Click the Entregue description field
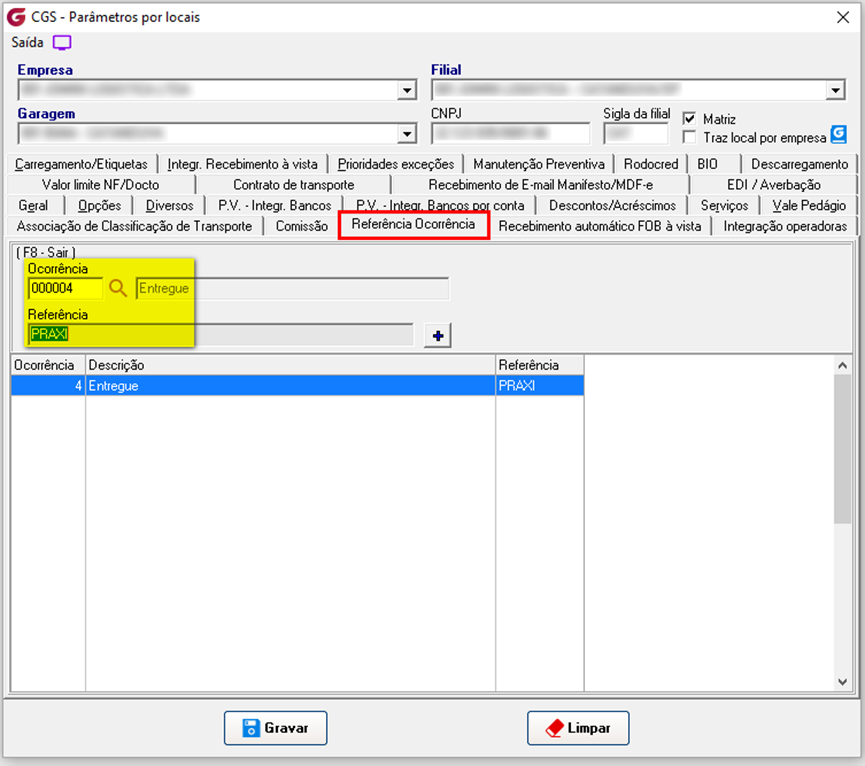This screenshot has width=865, height=766. tap(292, 288)
